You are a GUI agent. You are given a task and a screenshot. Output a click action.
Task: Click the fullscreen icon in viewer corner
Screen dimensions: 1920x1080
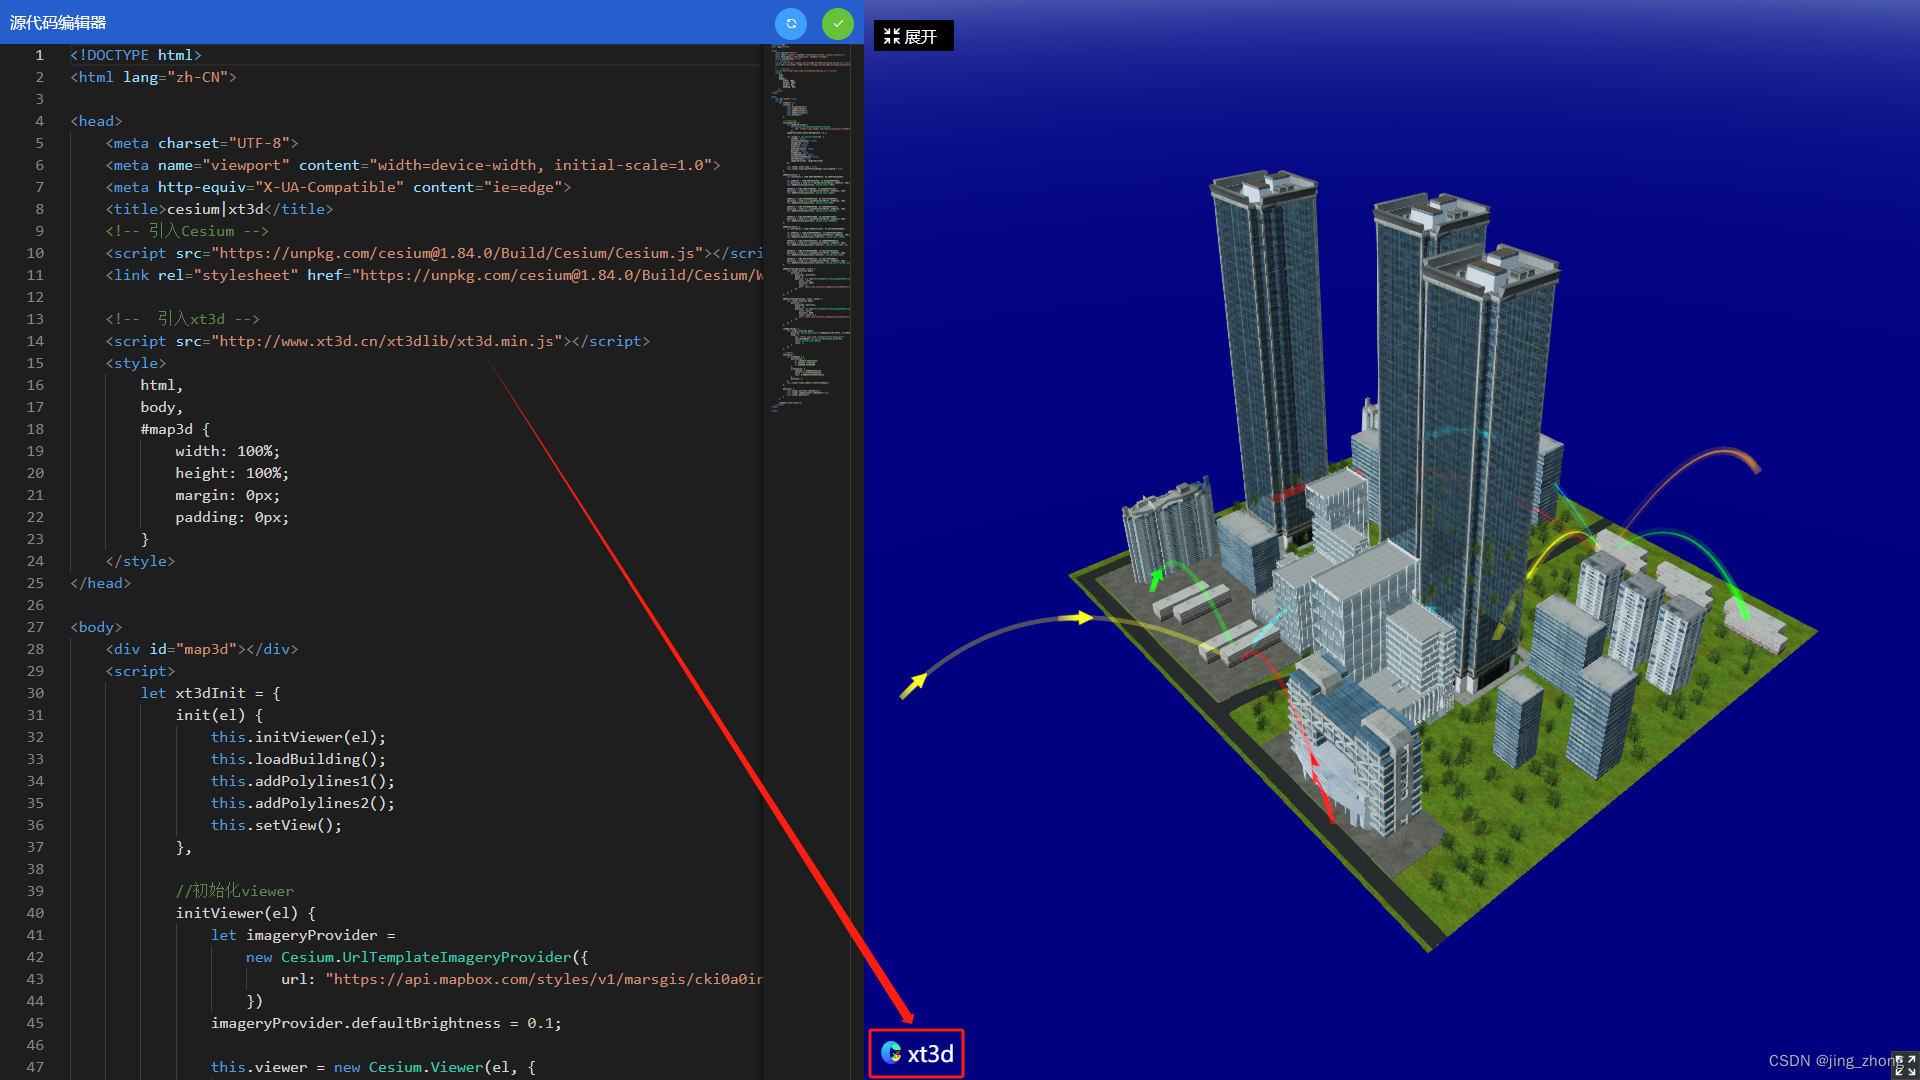(1905, 1065)
